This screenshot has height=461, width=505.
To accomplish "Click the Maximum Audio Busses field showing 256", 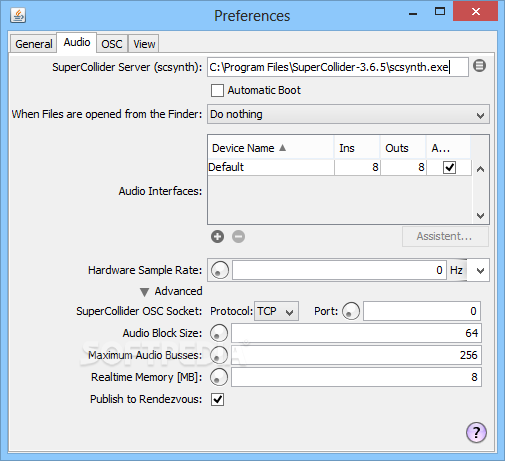I will coord(356,355).
